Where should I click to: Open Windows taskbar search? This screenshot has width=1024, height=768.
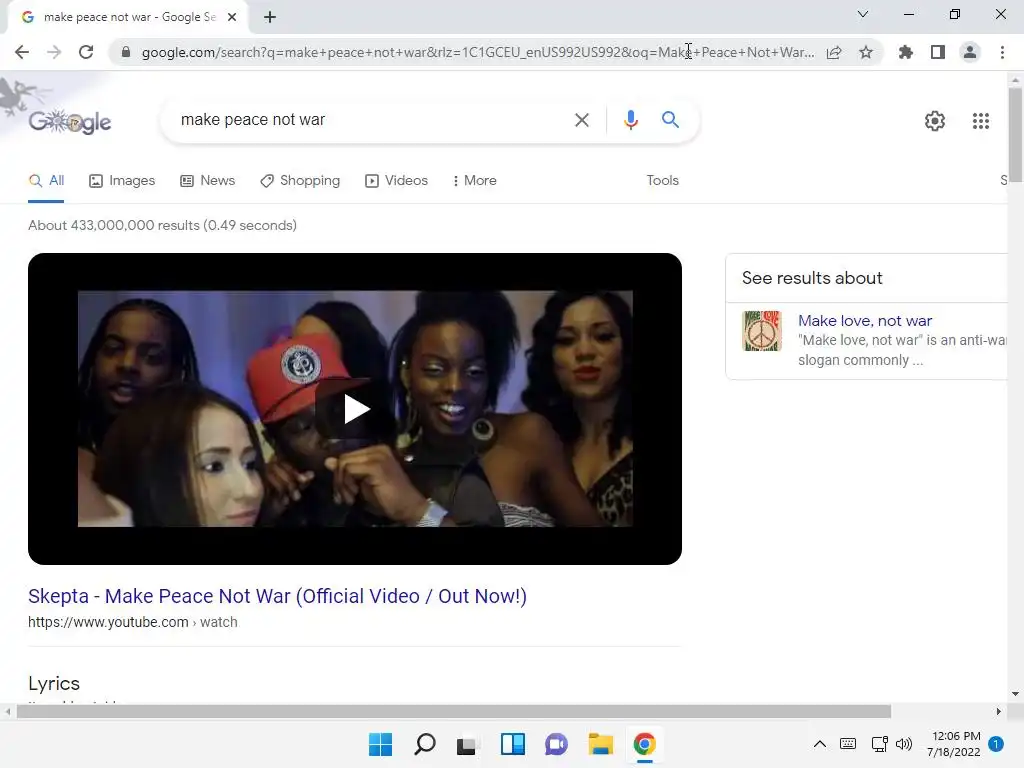point(424,744)
